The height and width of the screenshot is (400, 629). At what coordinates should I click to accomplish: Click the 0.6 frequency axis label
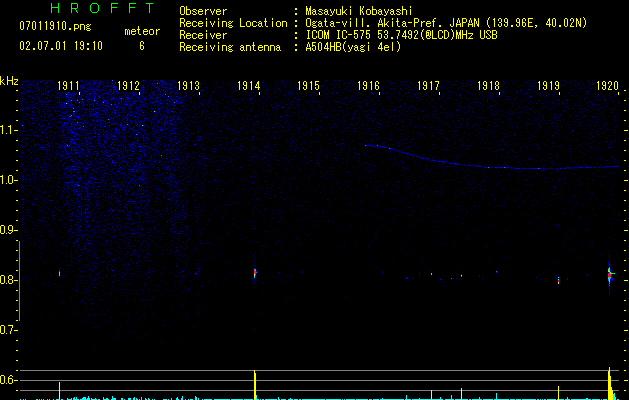8,380
